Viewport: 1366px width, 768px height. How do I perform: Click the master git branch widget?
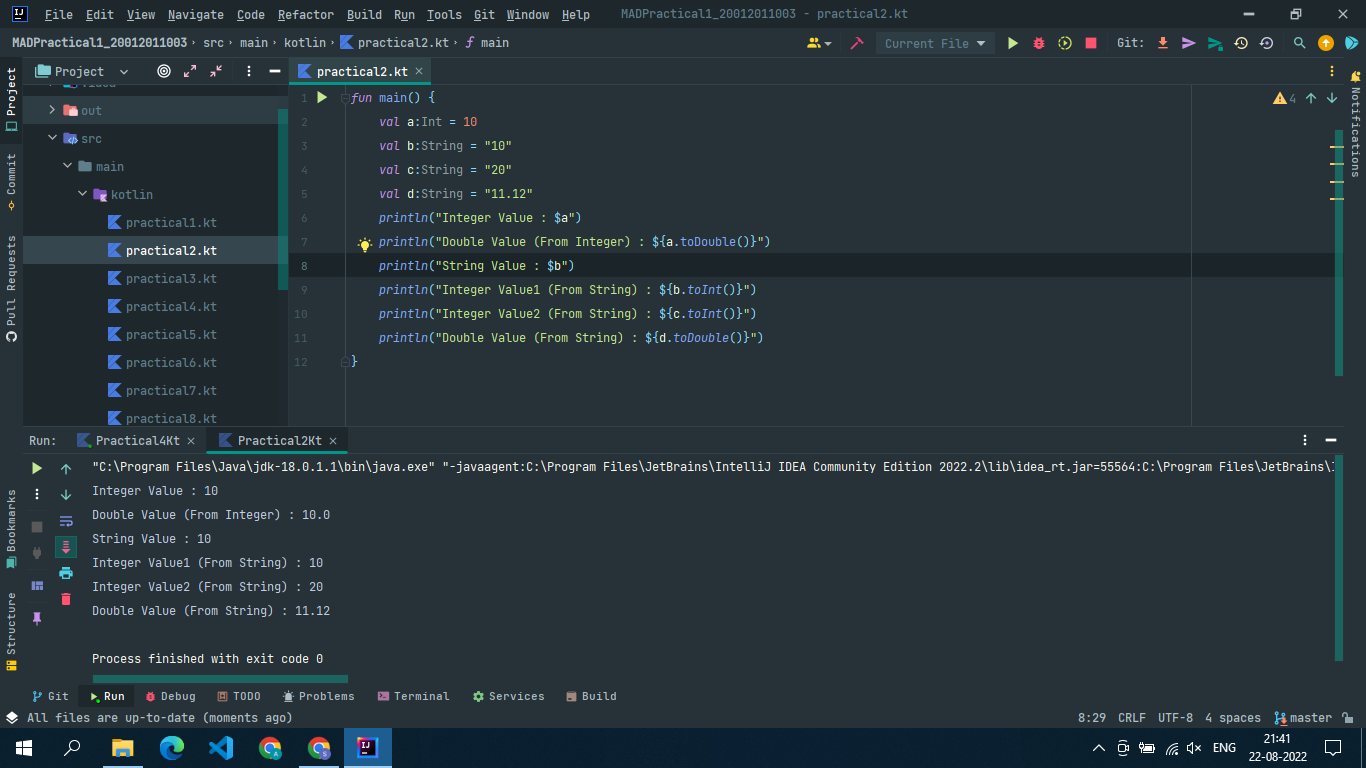(1303, 718)
